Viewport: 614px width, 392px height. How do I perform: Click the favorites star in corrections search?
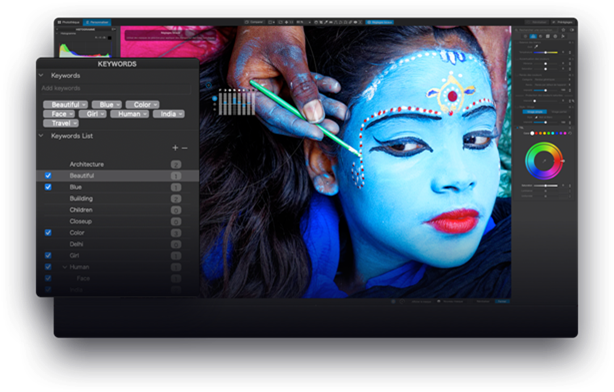point(563,30)
